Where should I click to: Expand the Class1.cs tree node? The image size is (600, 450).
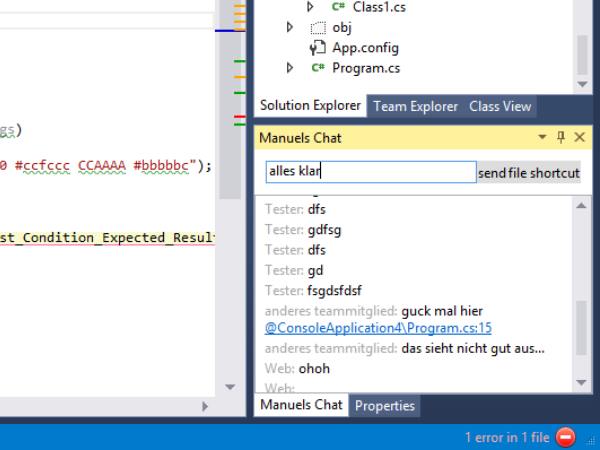(310, 7)
